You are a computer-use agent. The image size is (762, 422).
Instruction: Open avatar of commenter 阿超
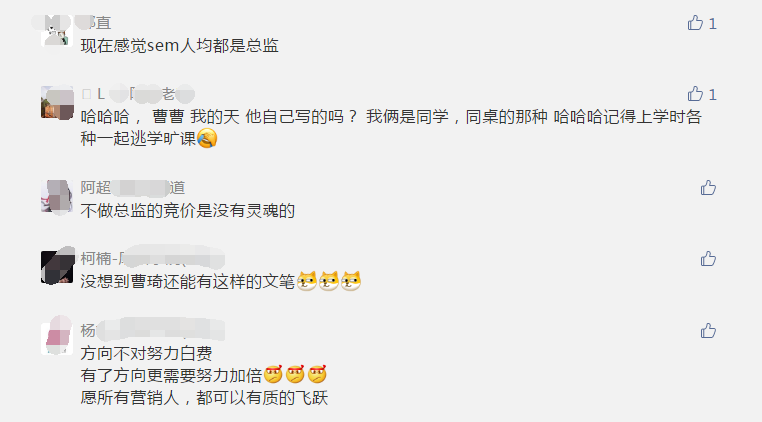[57, 196]
